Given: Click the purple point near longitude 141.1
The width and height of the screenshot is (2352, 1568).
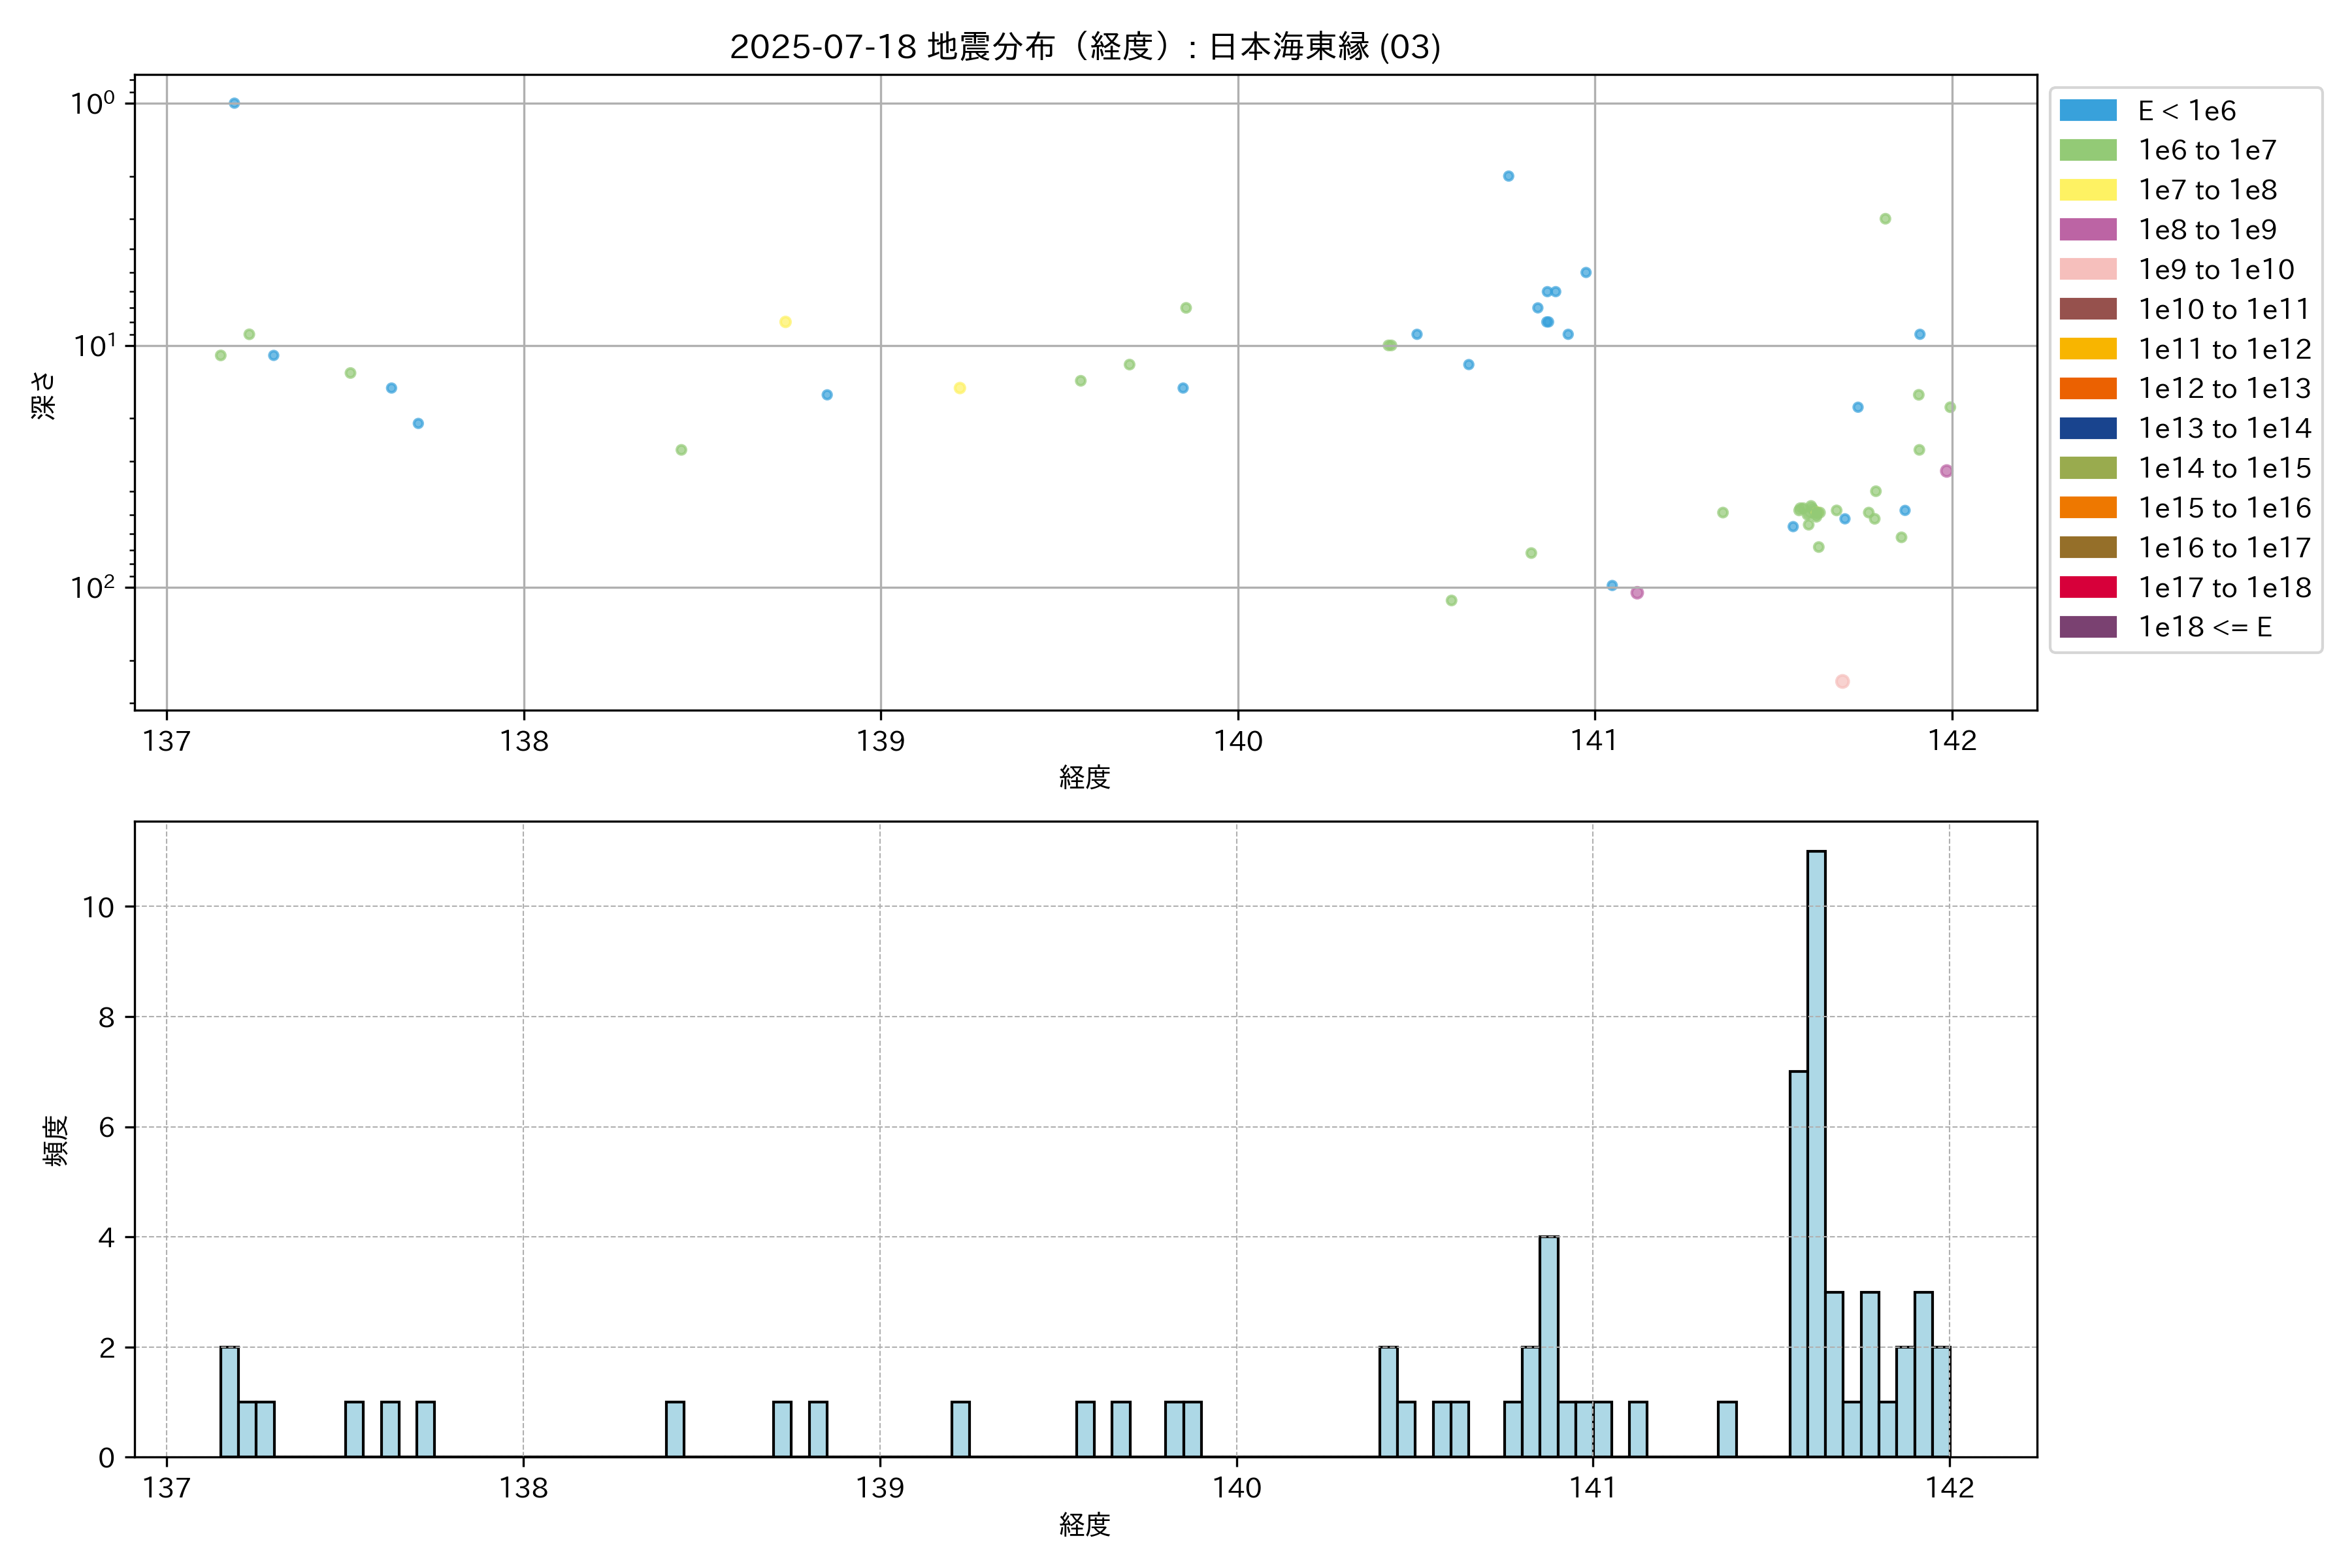Looking at the screenshot, I should (1637, 593).
